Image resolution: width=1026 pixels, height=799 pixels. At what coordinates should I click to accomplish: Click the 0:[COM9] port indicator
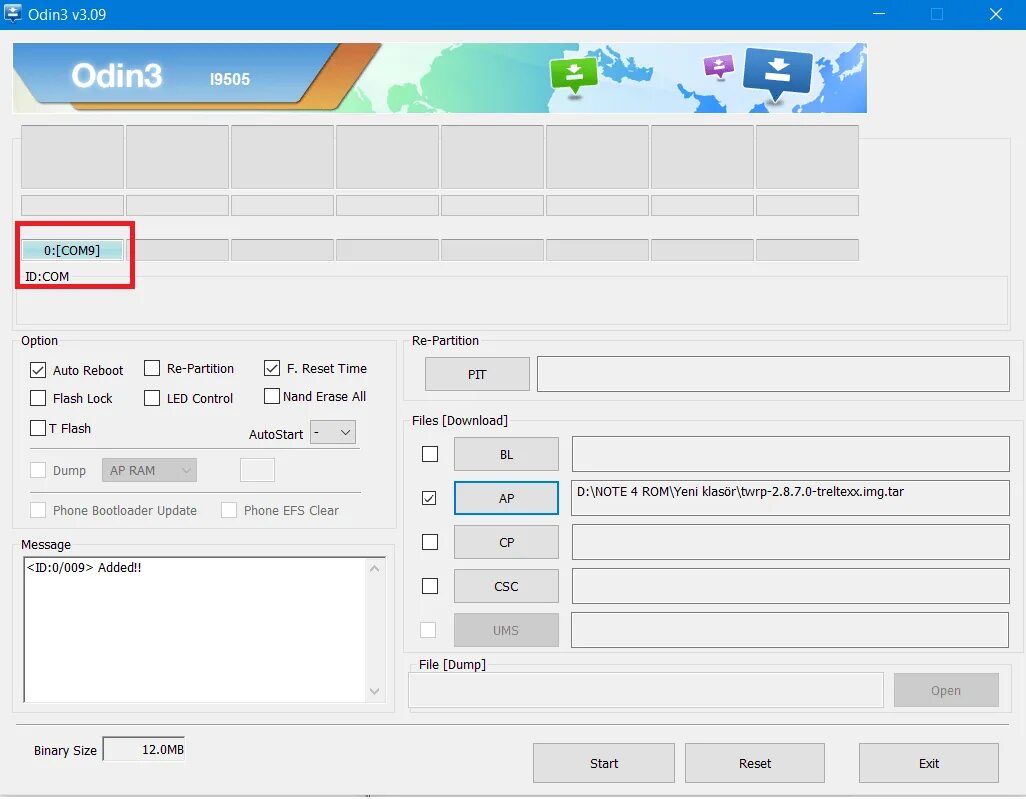pyautogui.click(x=72, y=251)
